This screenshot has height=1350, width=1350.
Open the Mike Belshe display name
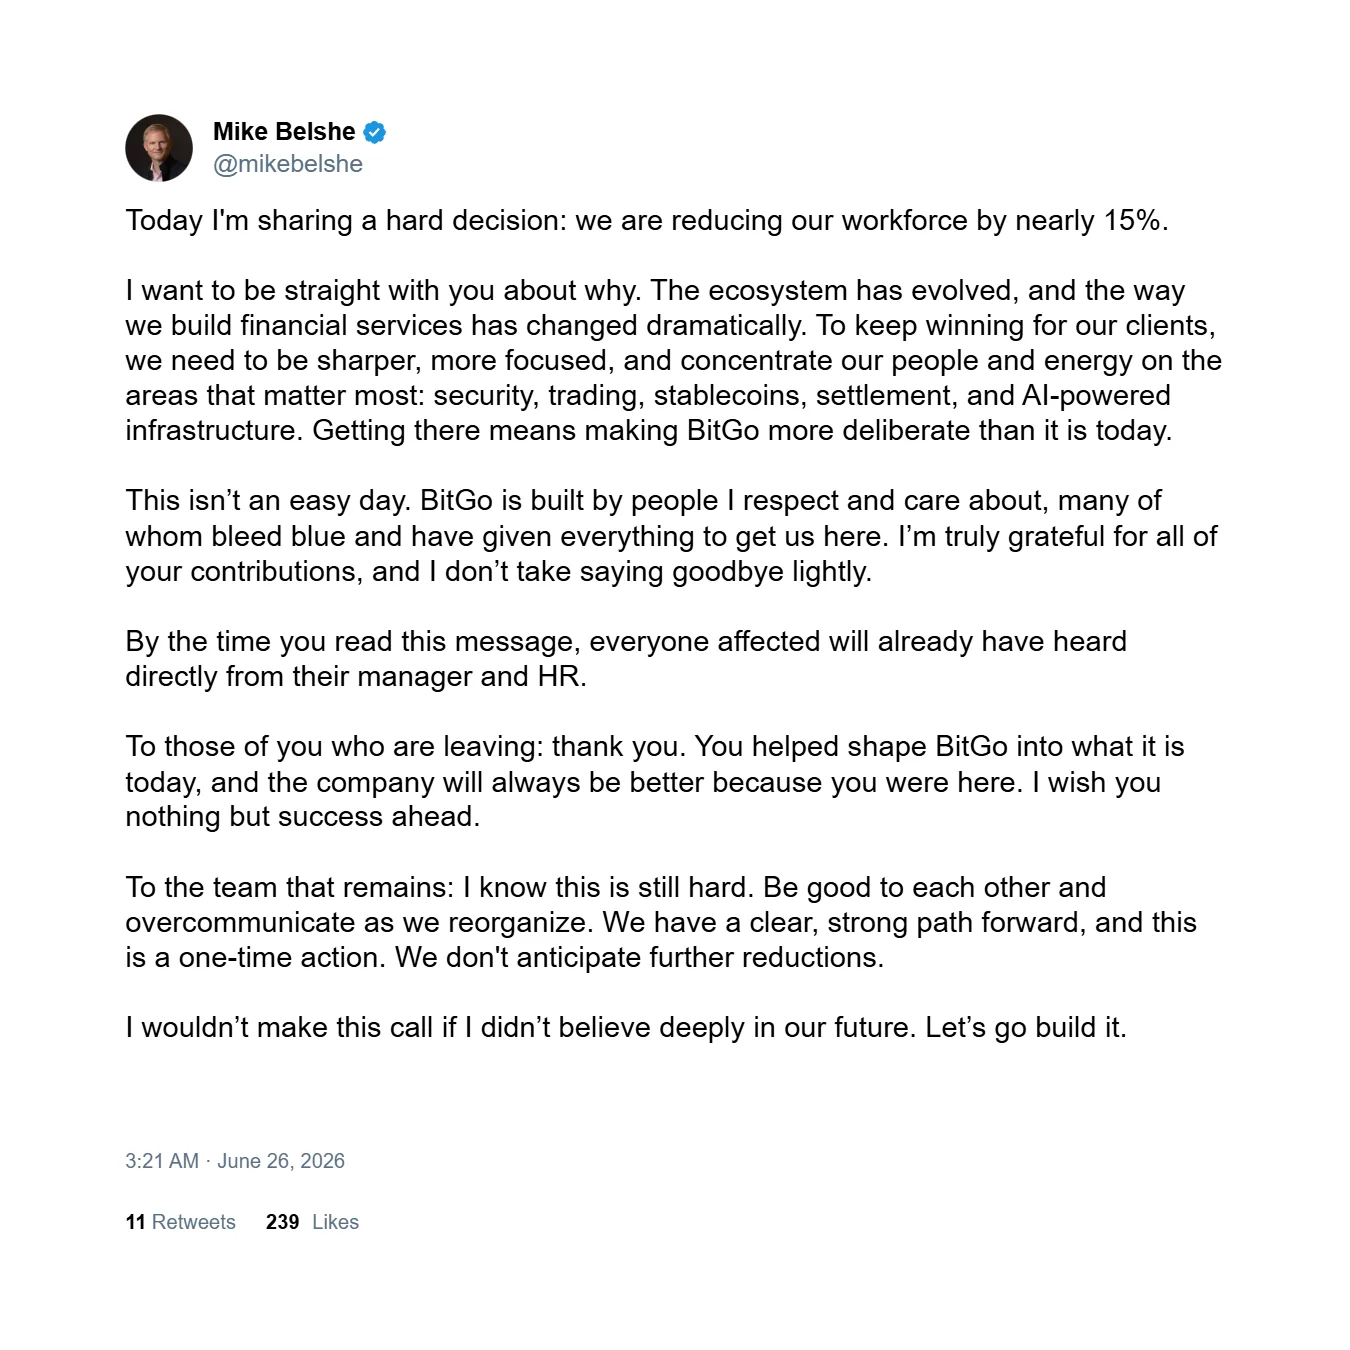click(284, 132)
